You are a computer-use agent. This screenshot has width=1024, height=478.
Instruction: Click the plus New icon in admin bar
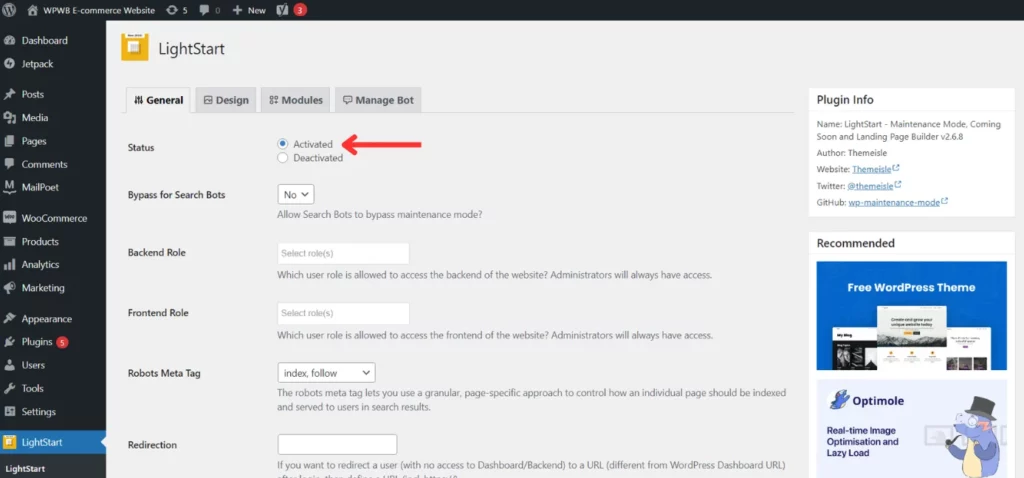click(x=237, y=10)
